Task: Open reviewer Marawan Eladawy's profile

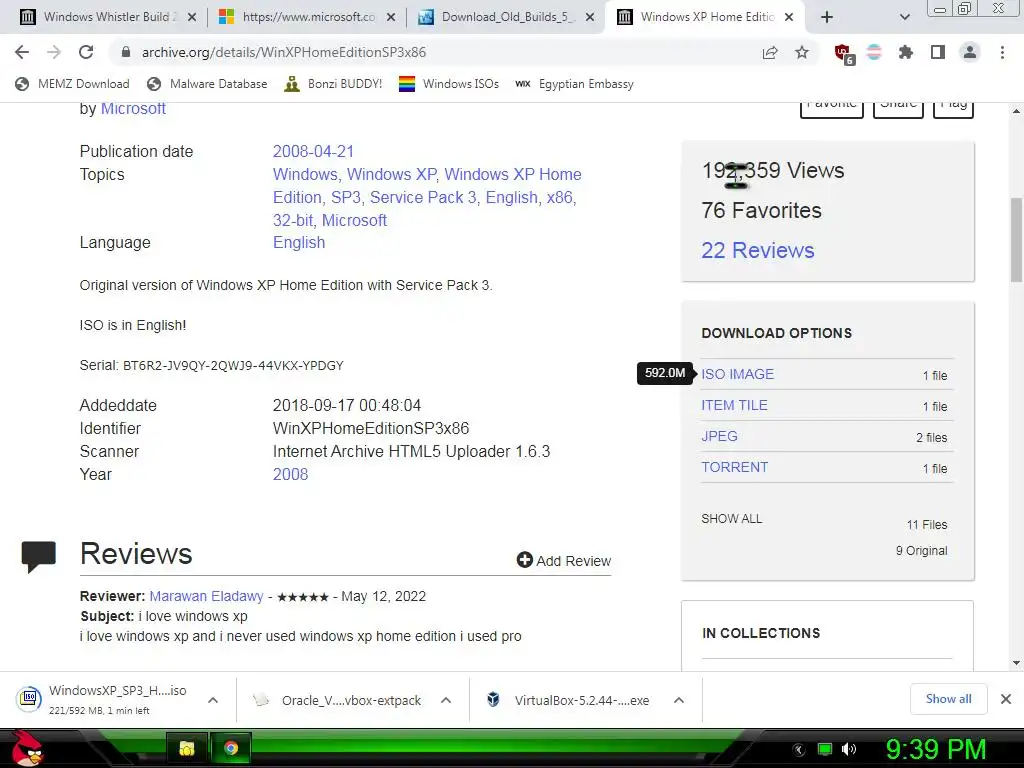Action: coord(206,596)
